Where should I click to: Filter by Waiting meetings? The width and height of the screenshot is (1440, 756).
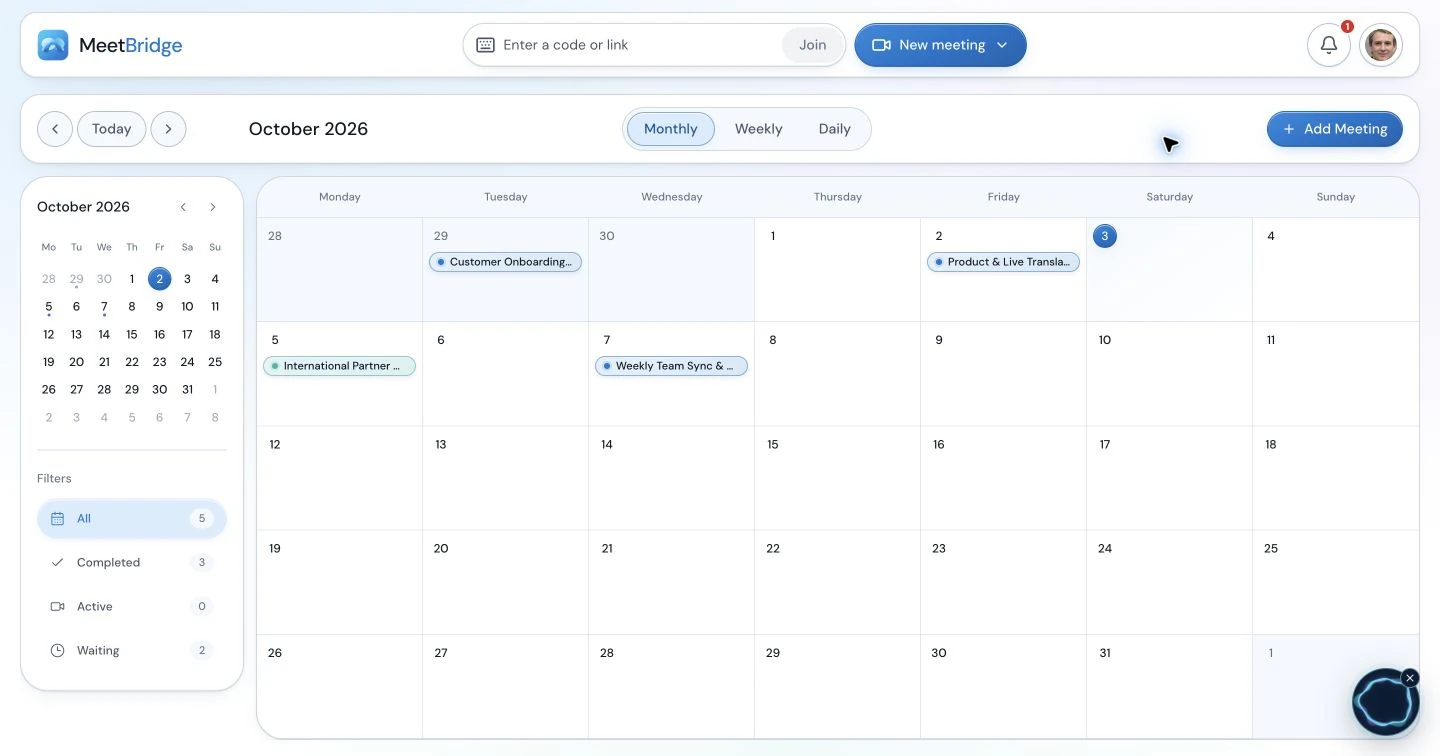[132, 651]
